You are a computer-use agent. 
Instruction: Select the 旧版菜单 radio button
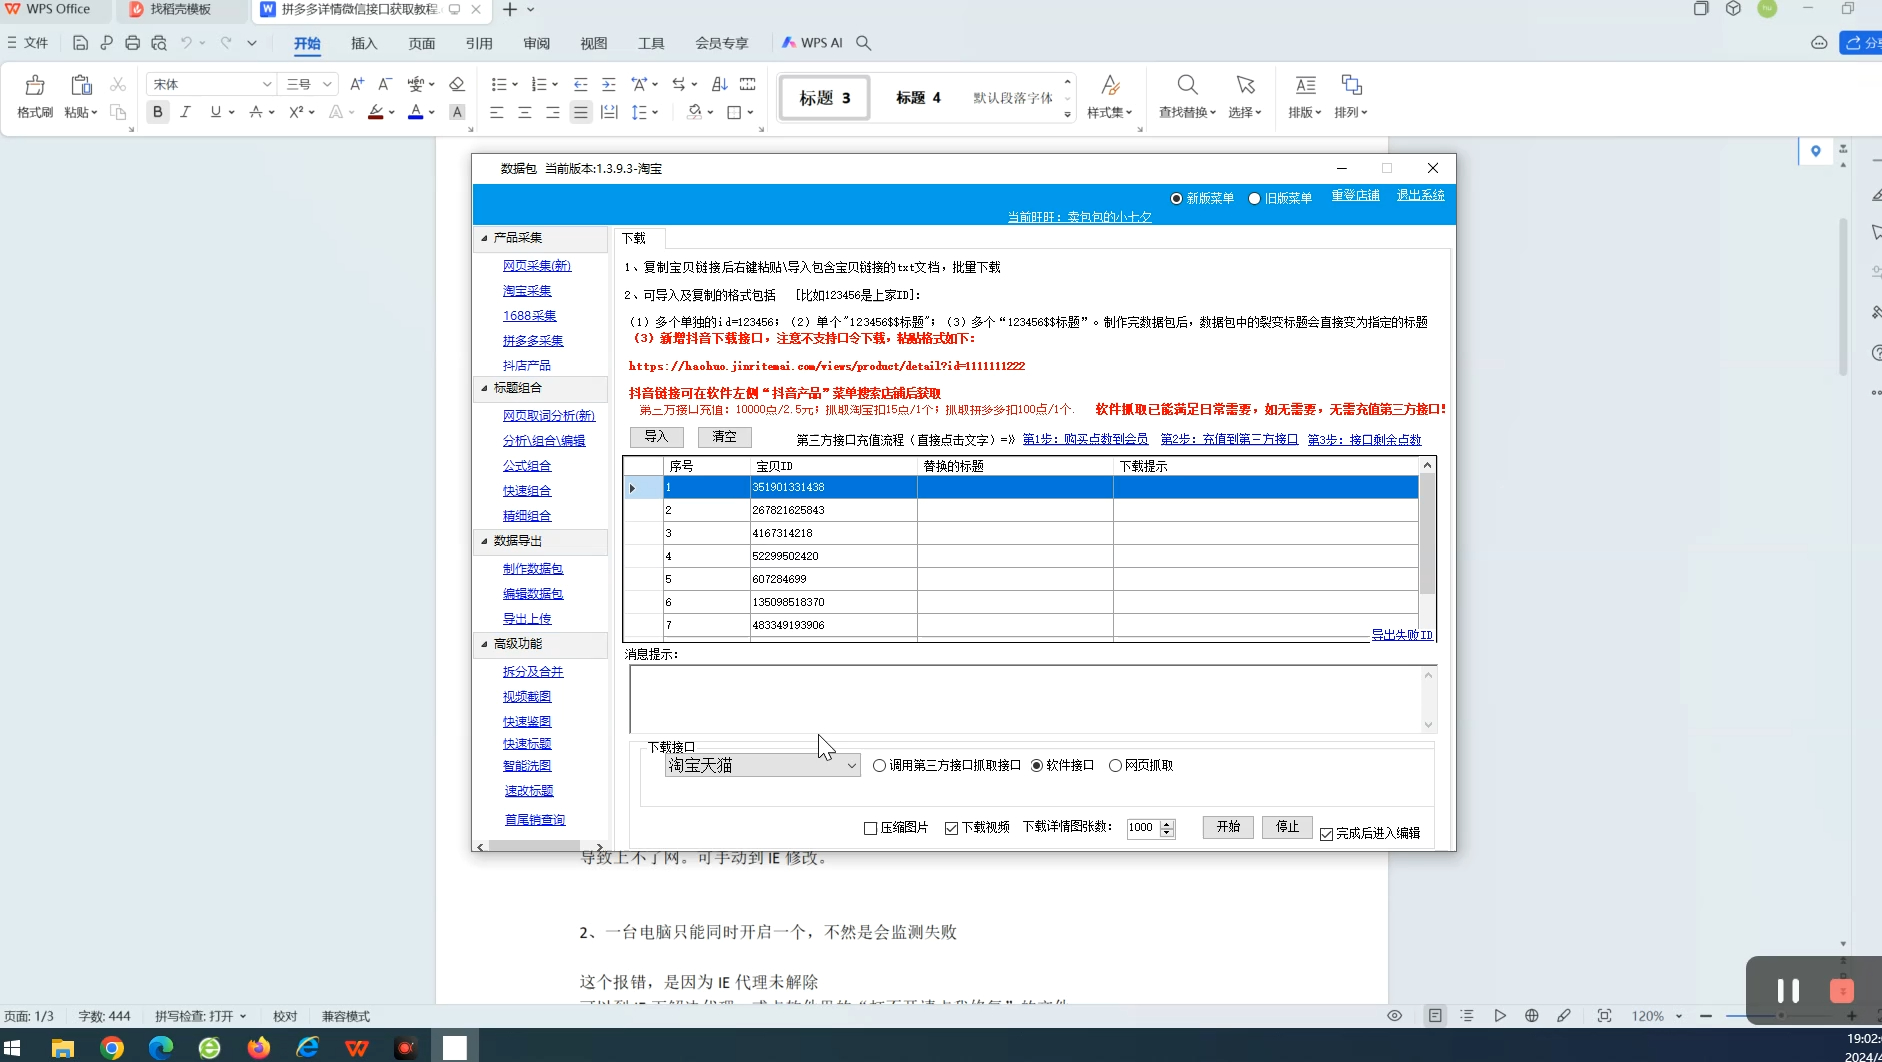(x=1254, y=198)
